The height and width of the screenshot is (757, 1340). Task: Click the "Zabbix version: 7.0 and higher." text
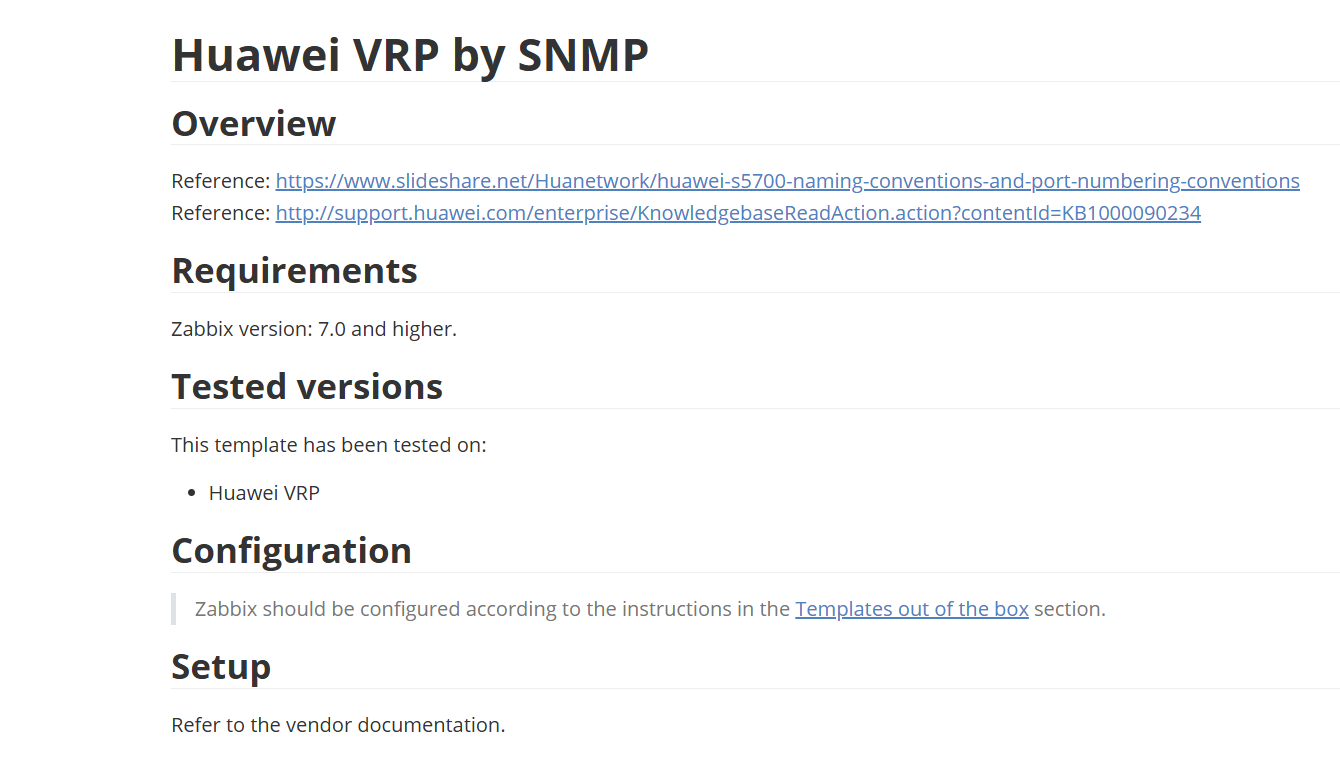(x=314, y=329)
